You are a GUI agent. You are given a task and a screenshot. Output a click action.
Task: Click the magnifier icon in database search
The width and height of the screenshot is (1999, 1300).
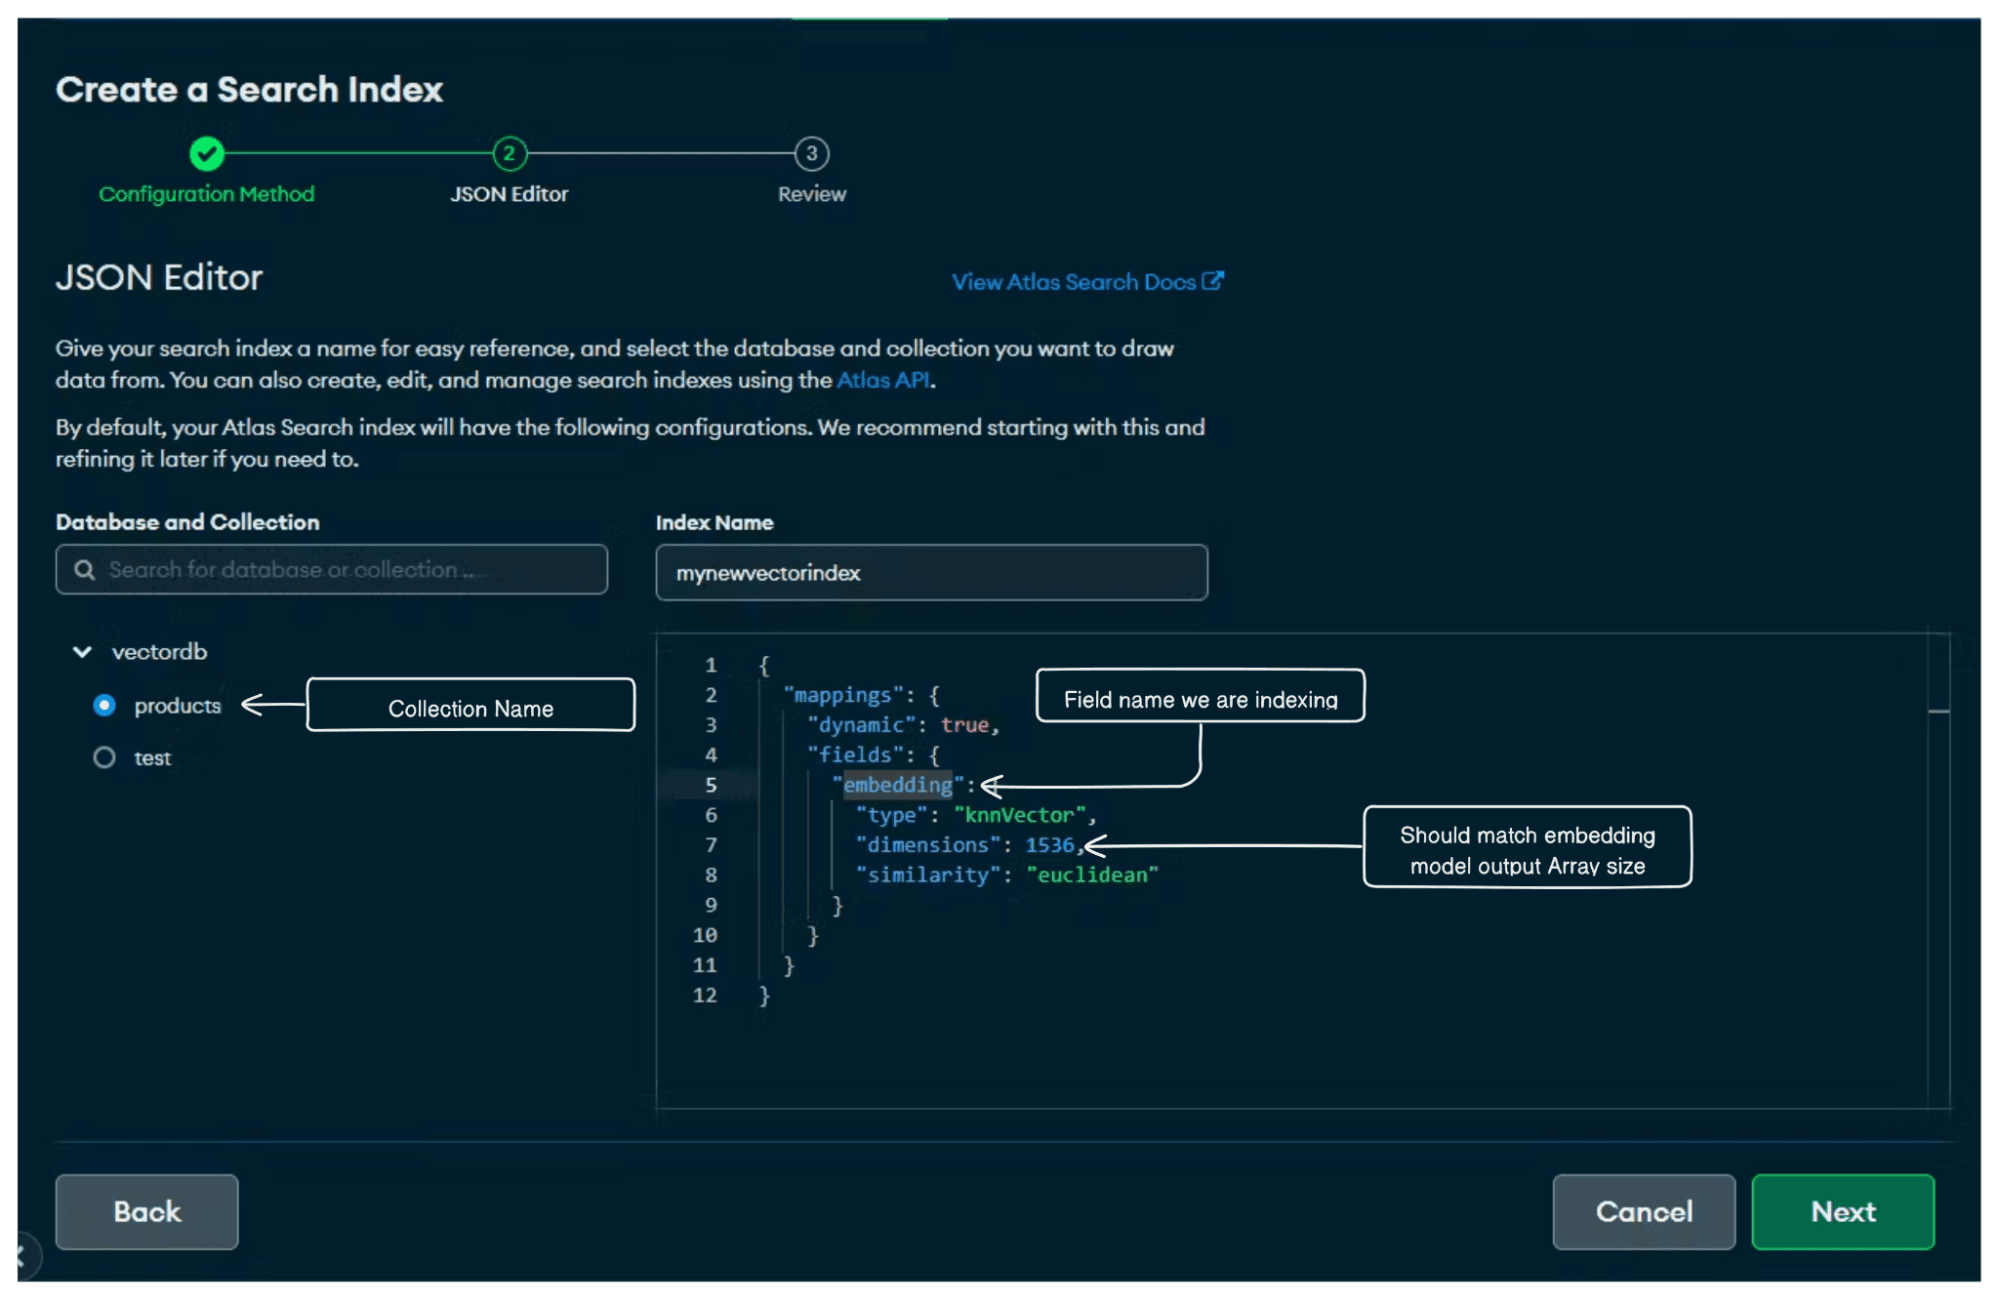tap(85, 570)
